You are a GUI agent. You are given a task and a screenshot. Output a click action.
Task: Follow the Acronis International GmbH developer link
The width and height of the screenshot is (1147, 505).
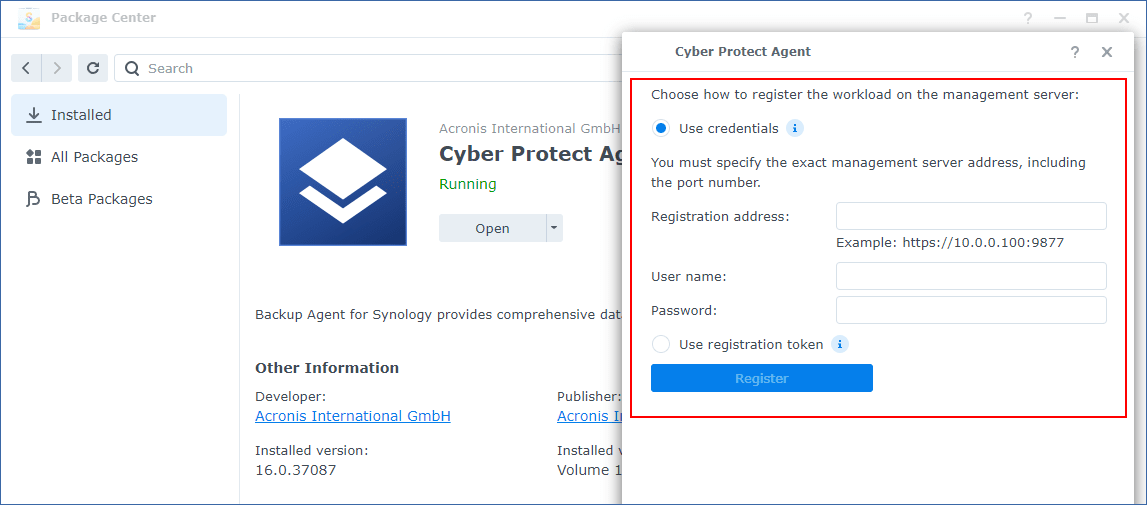(353, 416)
